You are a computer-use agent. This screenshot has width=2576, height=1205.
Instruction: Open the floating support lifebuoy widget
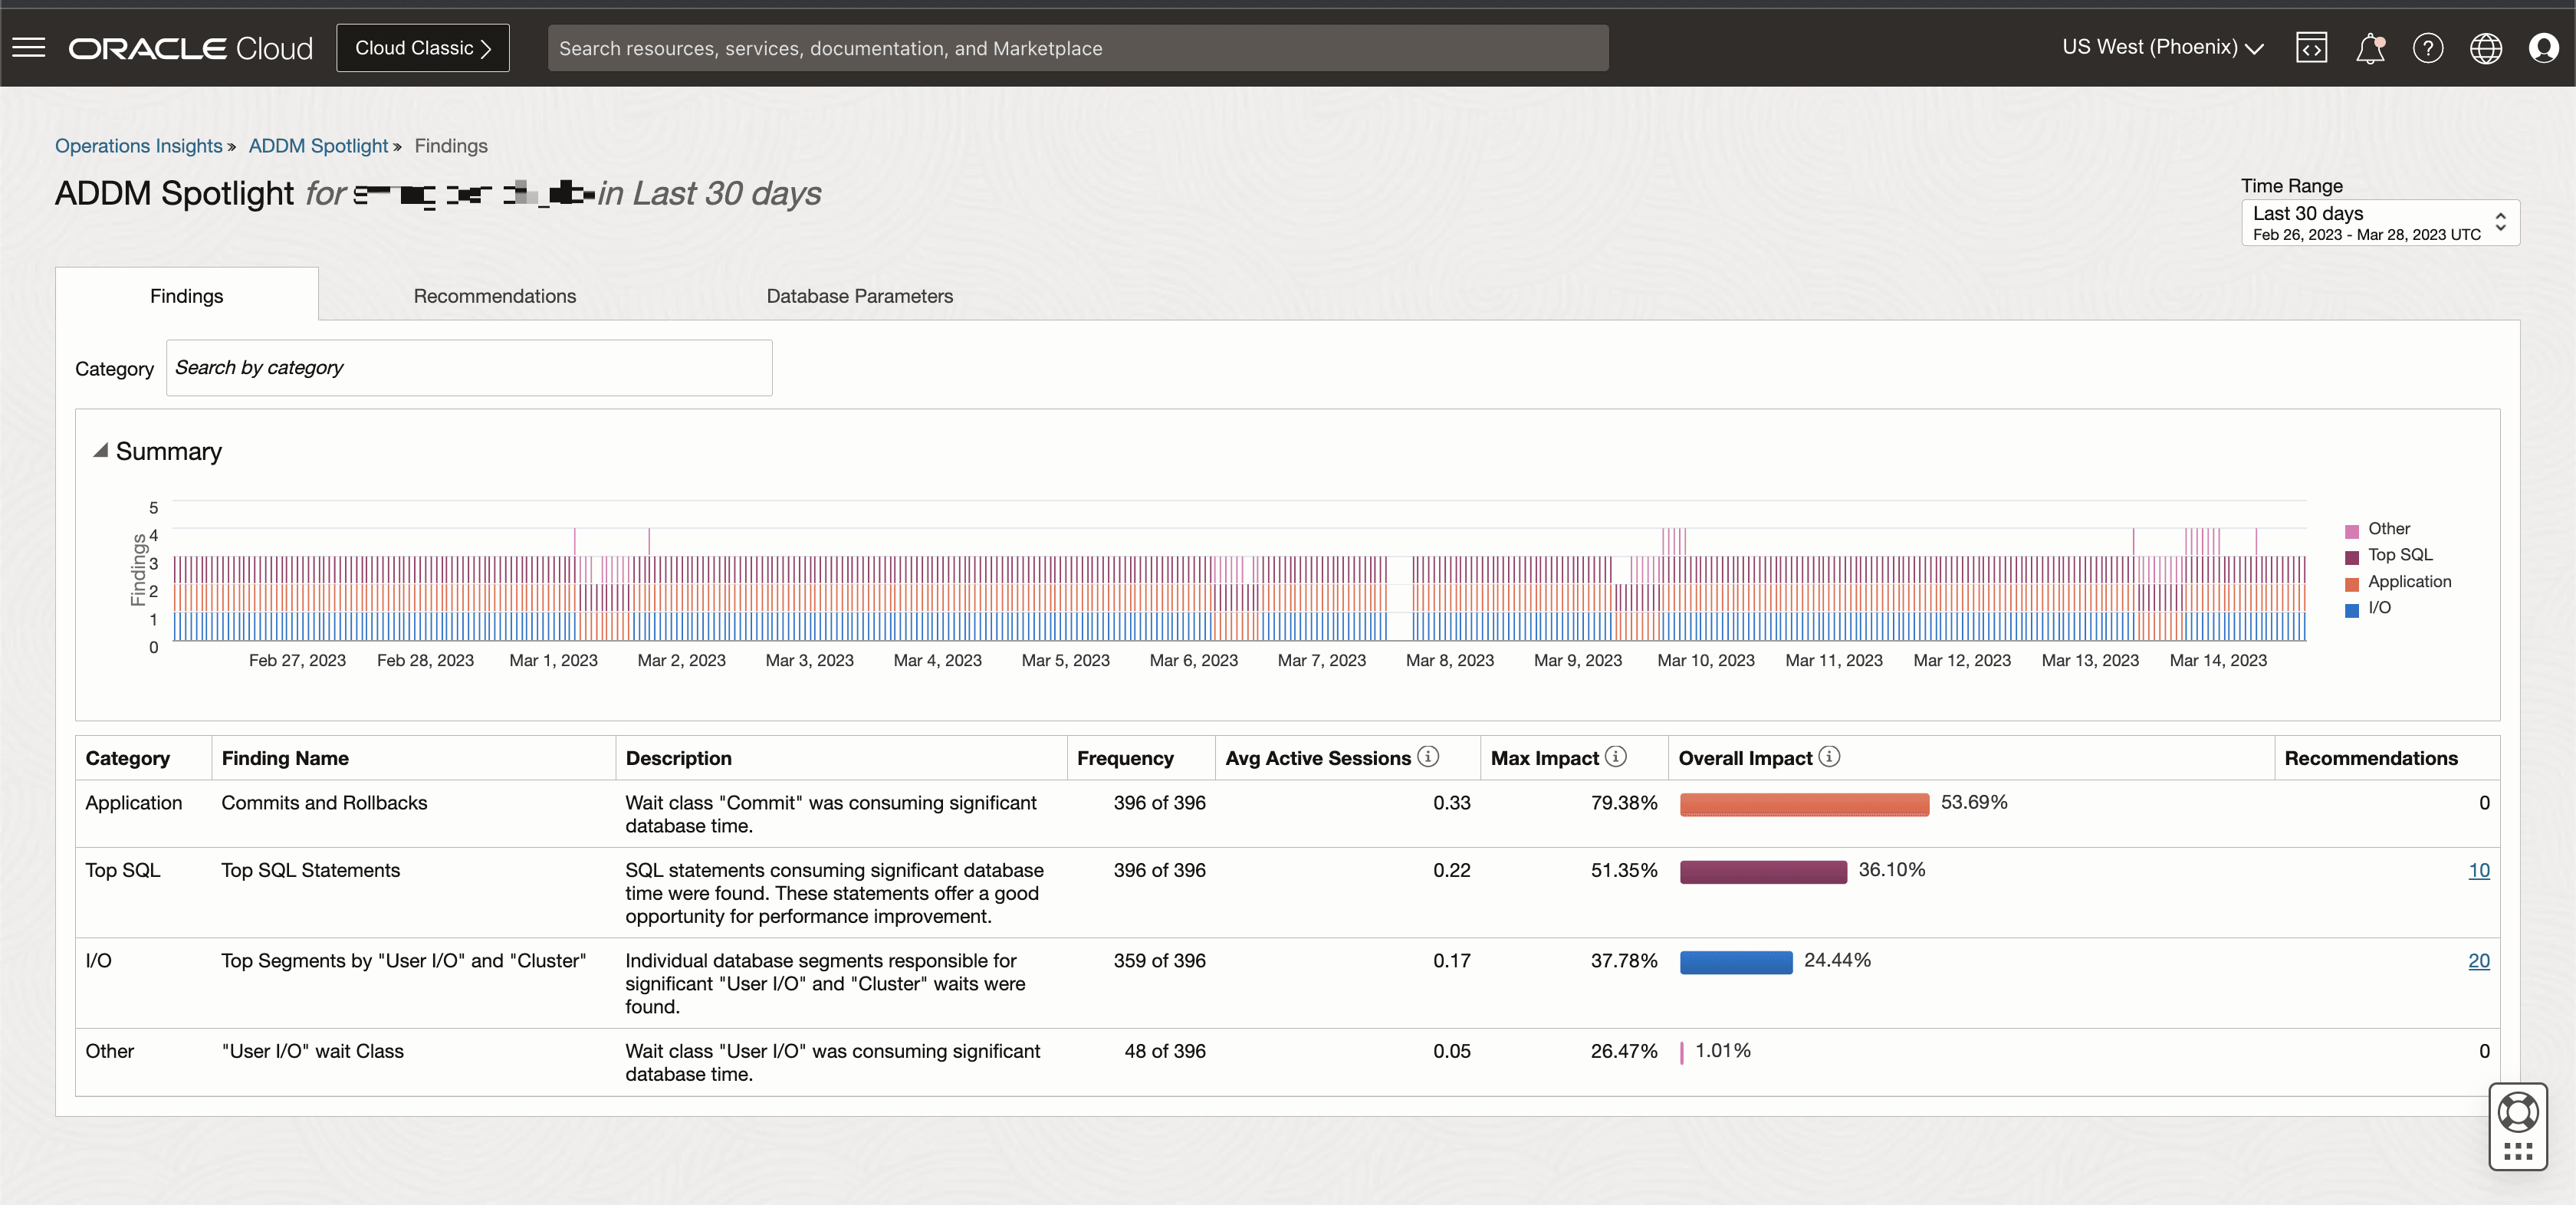pos(2518,1114)
